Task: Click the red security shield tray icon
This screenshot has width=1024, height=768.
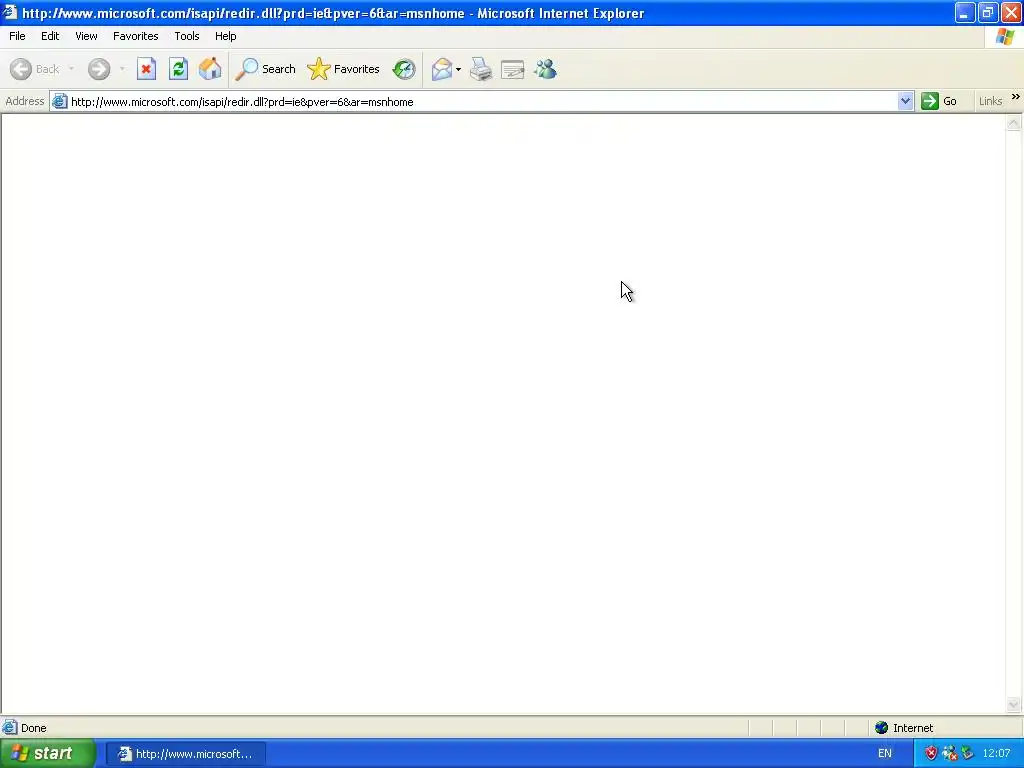Action: click(x=931, y=754)
